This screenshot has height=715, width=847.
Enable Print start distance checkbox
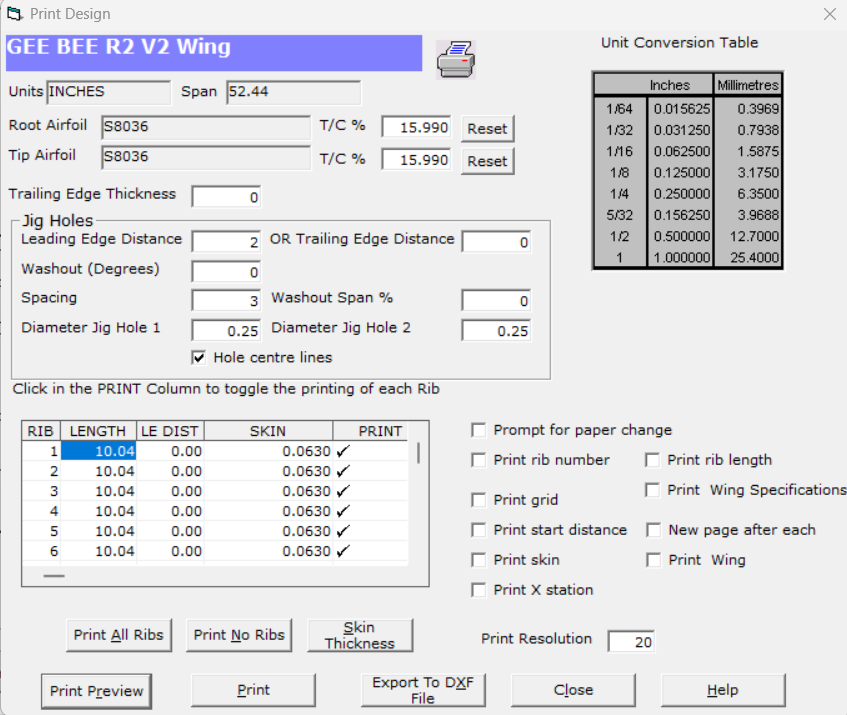[478, 530]
